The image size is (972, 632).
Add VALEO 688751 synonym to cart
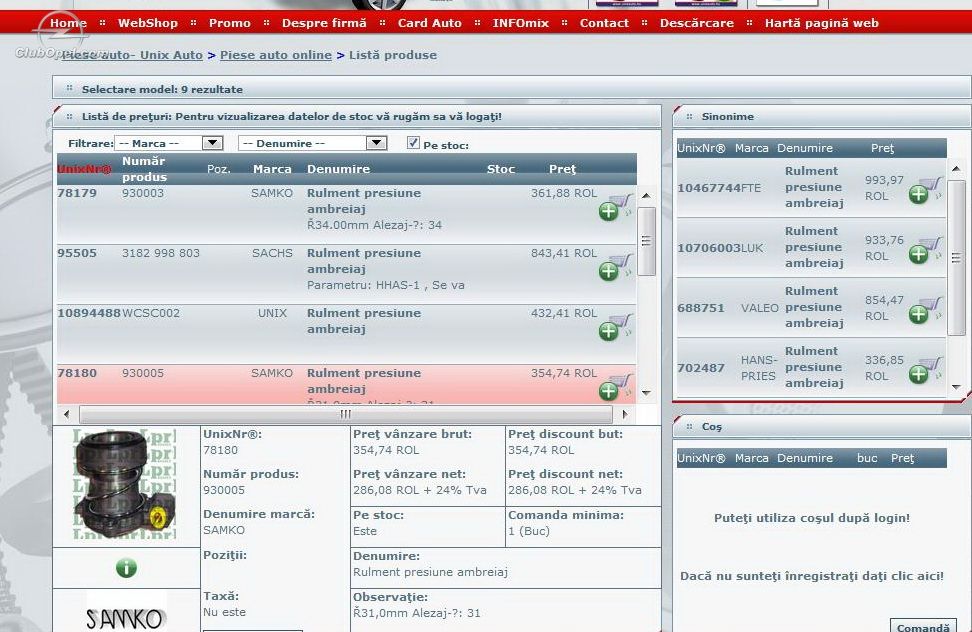(925, 311)
